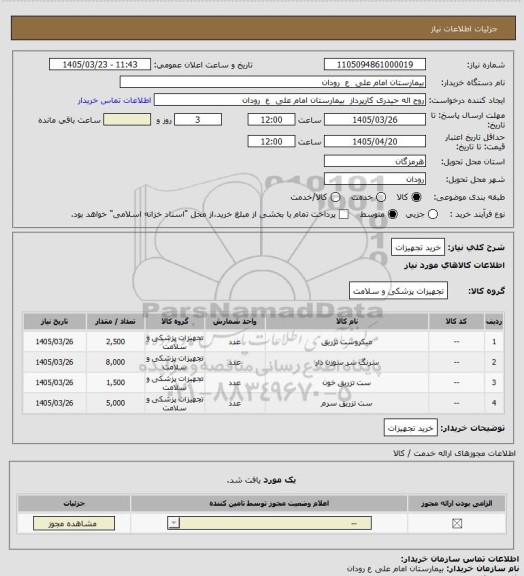
Task: Click the شماره نیاز number field
Action: [375, 64]
